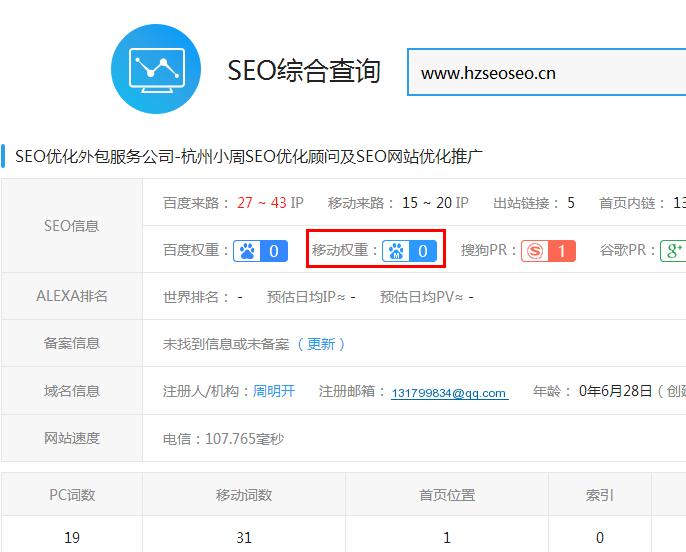Click the 出站链接 count 5
This screenshot has width=686, height=552.
pyautogui.click(x=571, y=203)
